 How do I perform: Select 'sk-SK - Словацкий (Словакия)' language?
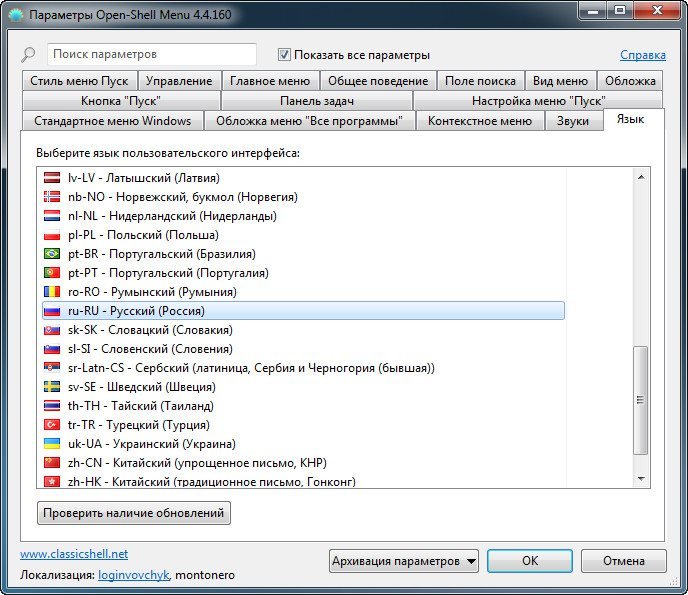tap(150, 330)
